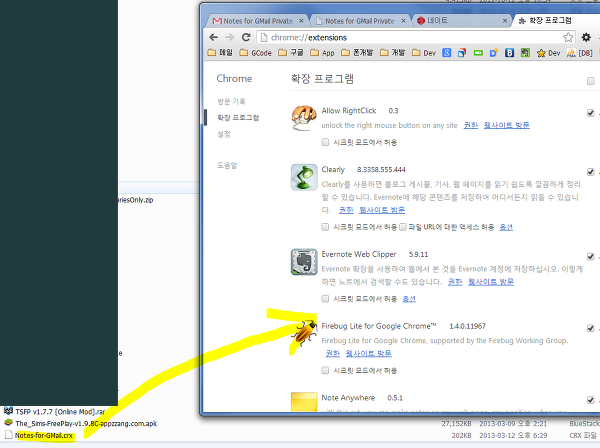View permissions link for Allow RightClick

pos(471,125)
